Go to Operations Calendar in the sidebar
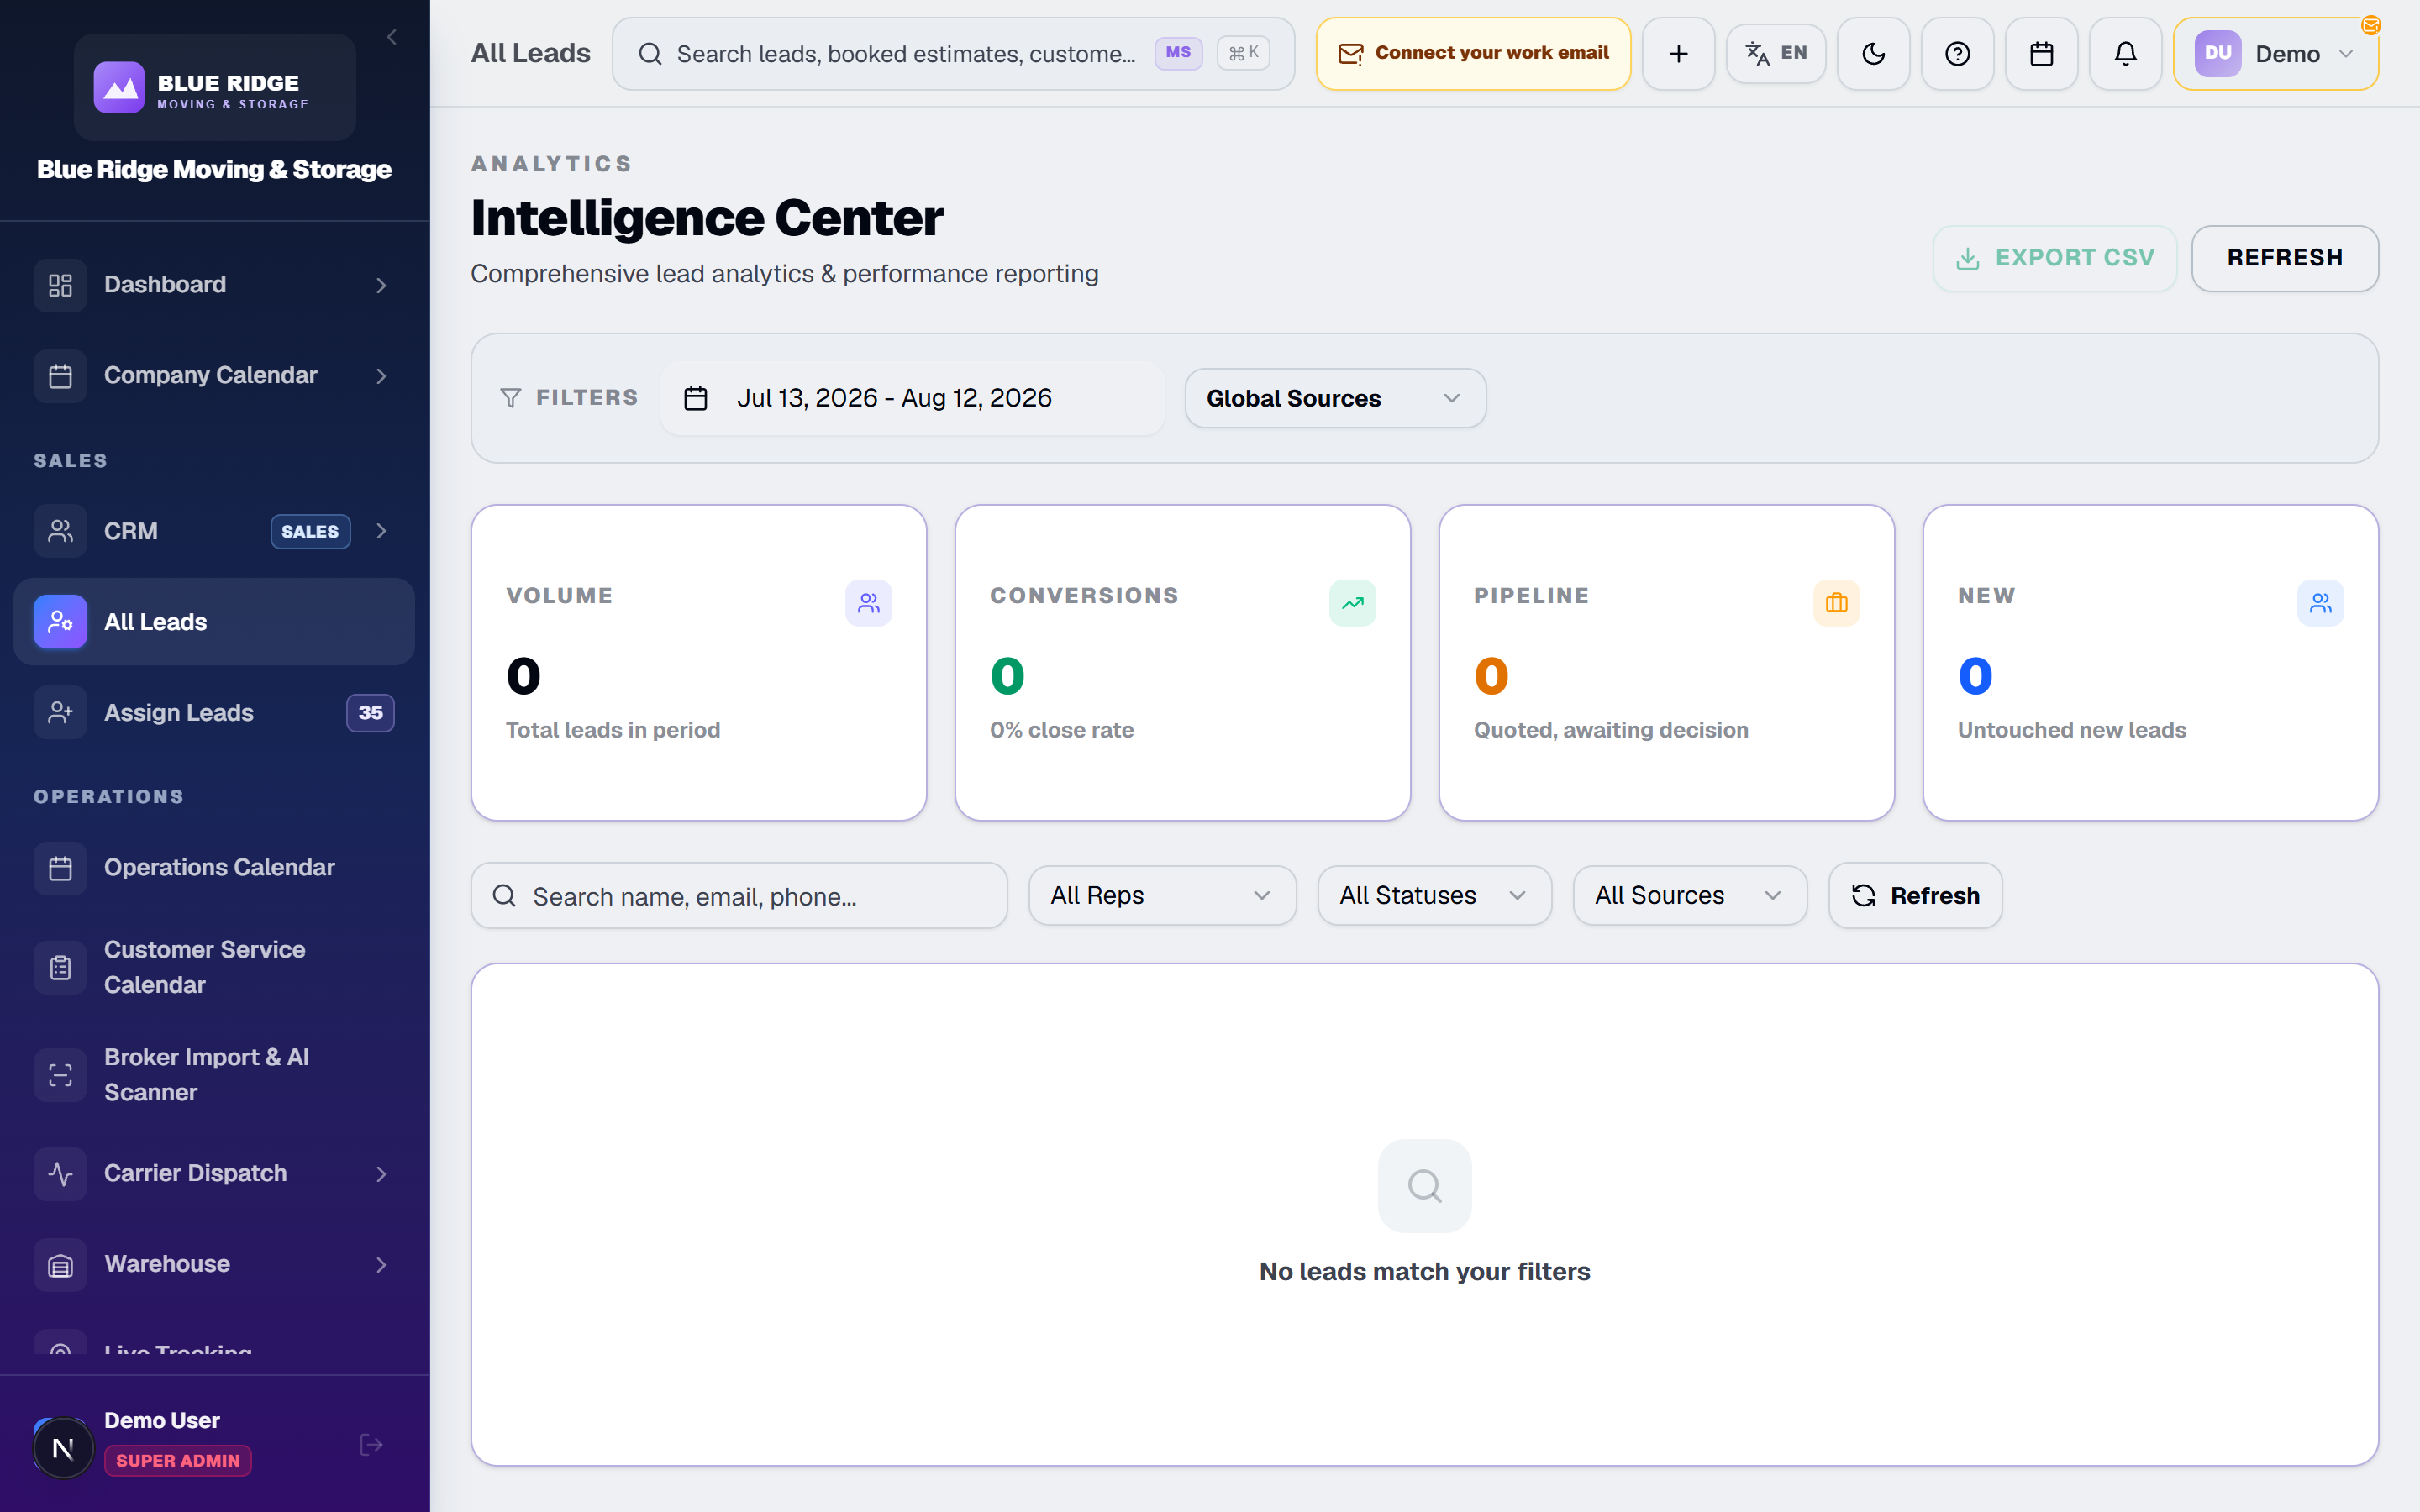2420x1512 pixels. 214,867
